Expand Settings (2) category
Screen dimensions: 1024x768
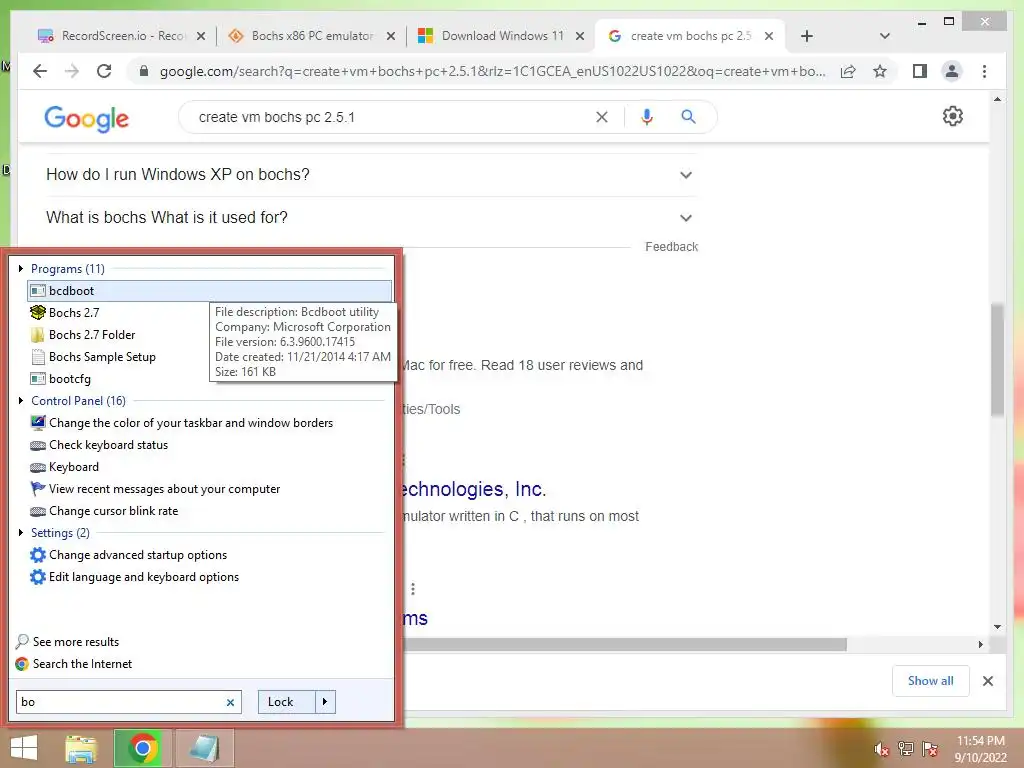[21, 533]
